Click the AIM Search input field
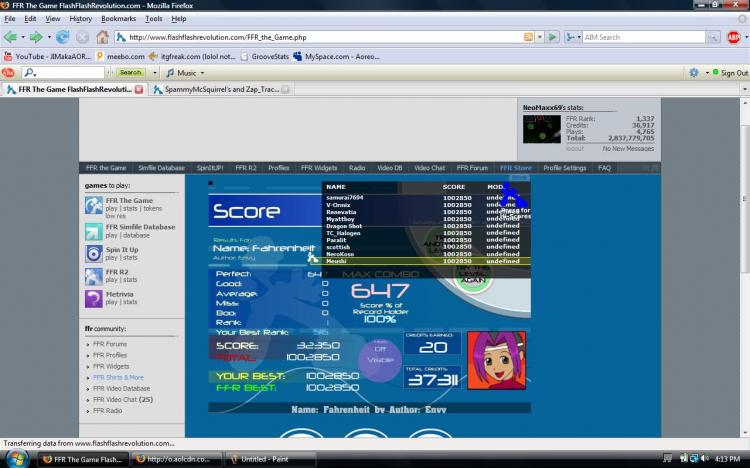Screen dimensions: 750x468 pyautogui.click(x=644, y=37)
